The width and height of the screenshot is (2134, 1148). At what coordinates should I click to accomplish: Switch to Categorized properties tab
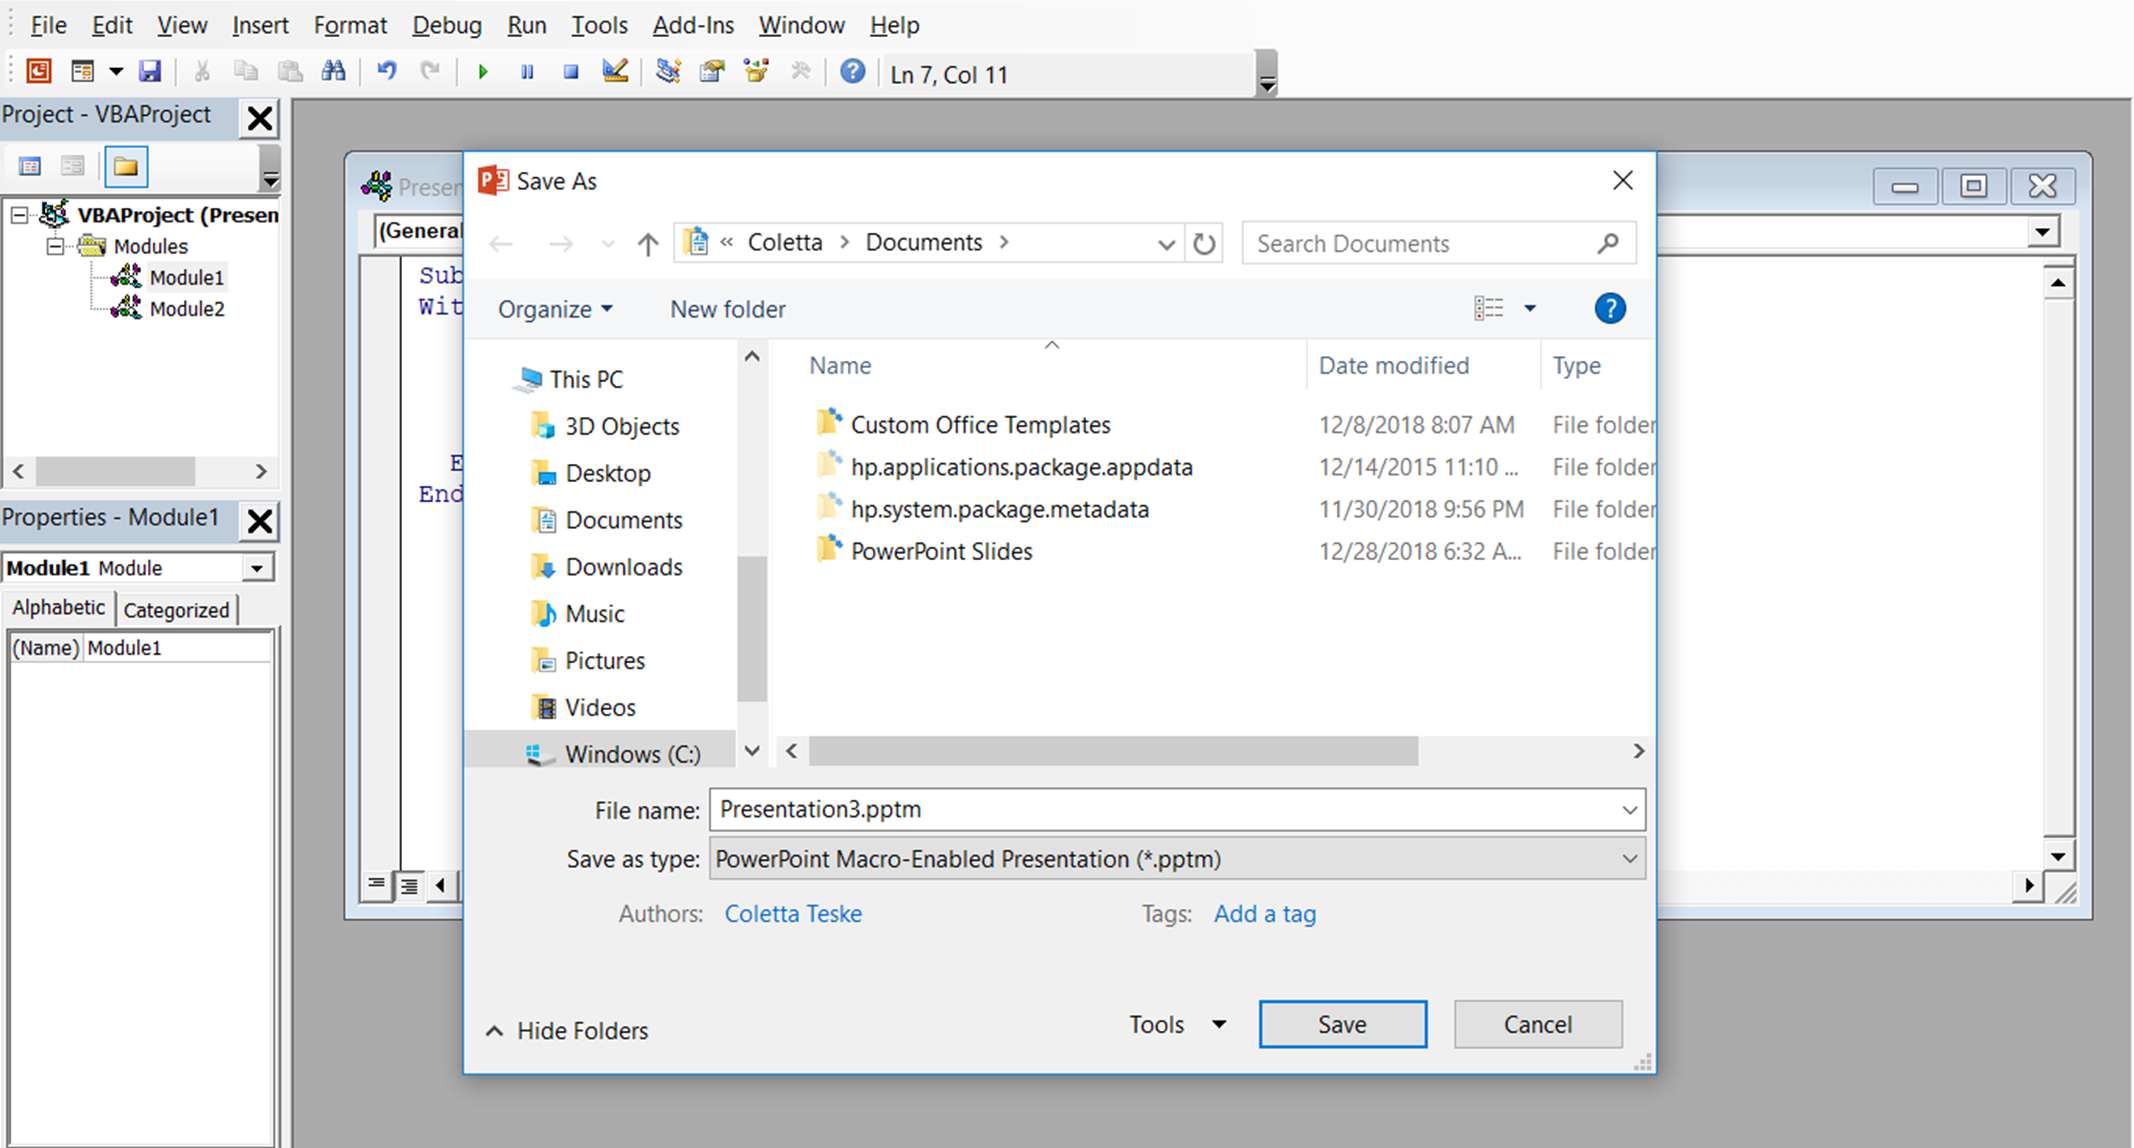pos(174,608)
